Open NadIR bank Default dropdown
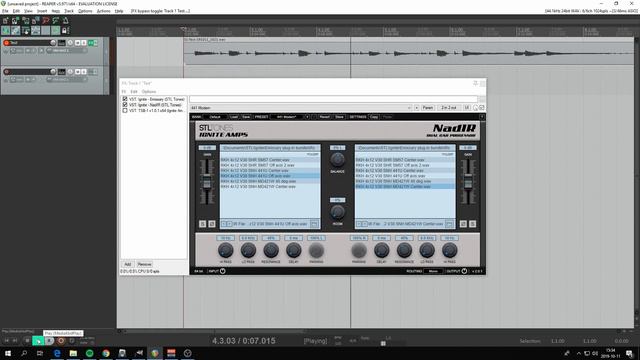The height and width of the screenshot is (360, 640). [215, 117]
